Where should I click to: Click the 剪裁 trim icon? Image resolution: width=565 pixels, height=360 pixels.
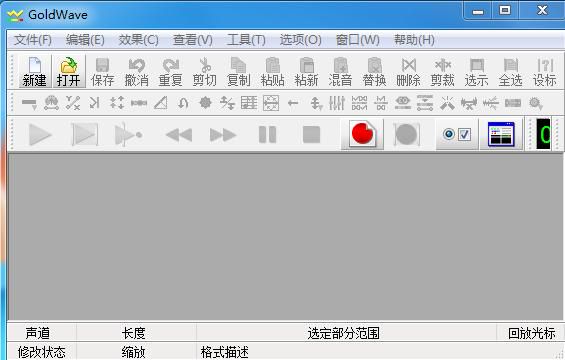coord(442,71)
